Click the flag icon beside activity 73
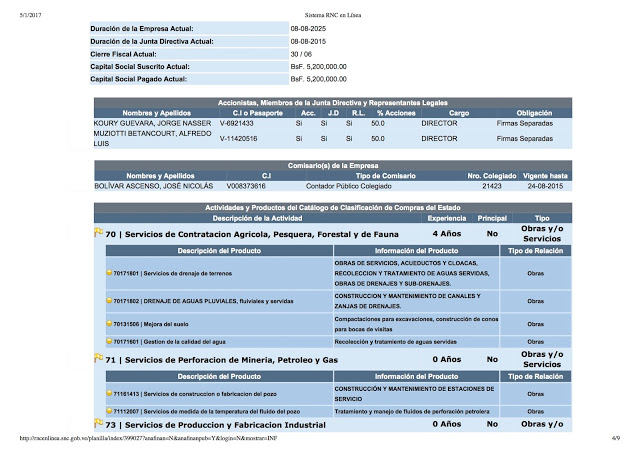This screenshot has height=453, width=640. 98,423
